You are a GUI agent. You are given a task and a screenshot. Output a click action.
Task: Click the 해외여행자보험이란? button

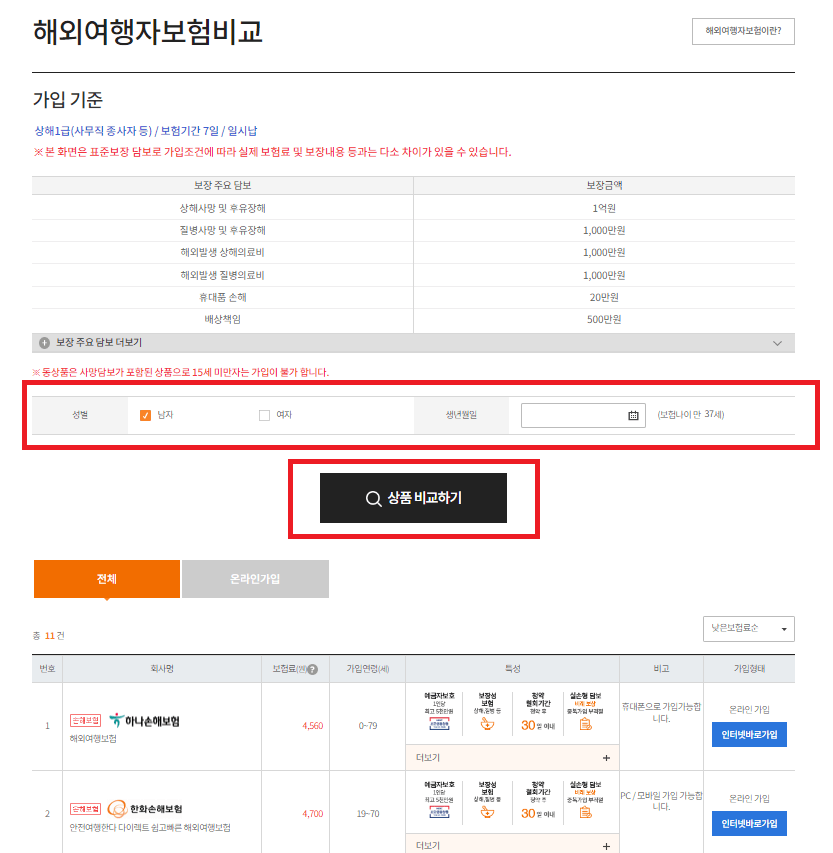[744, 31]
